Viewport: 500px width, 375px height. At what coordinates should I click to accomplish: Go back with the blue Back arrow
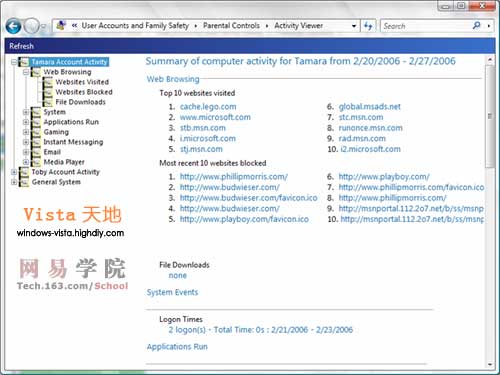click(x=13, y=26)
